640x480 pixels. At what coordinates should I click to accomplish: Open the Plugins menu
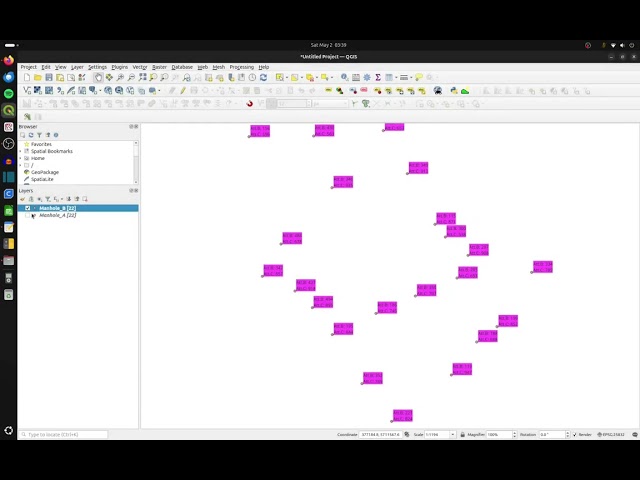[120, 67]
